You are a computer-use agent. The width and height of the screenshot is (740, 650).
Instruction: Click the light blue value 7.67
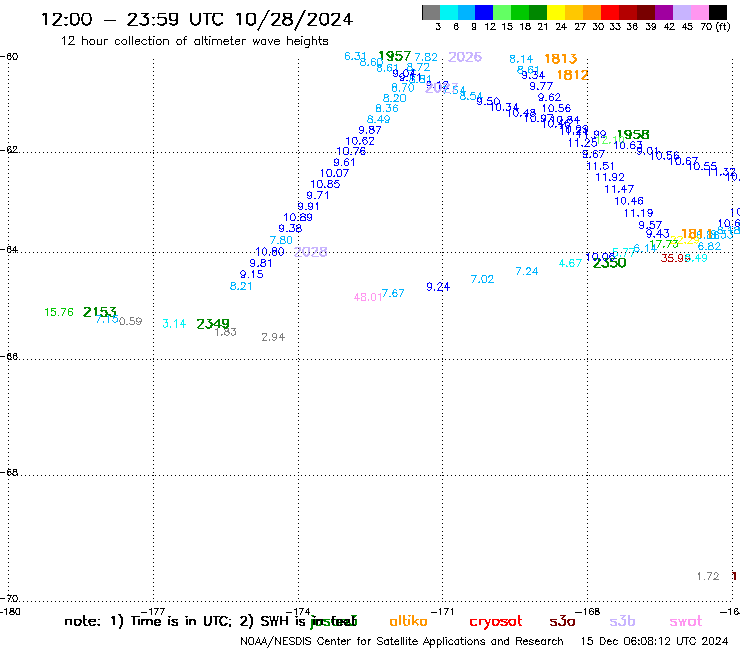pyautogui.click(x=393, y=293)
